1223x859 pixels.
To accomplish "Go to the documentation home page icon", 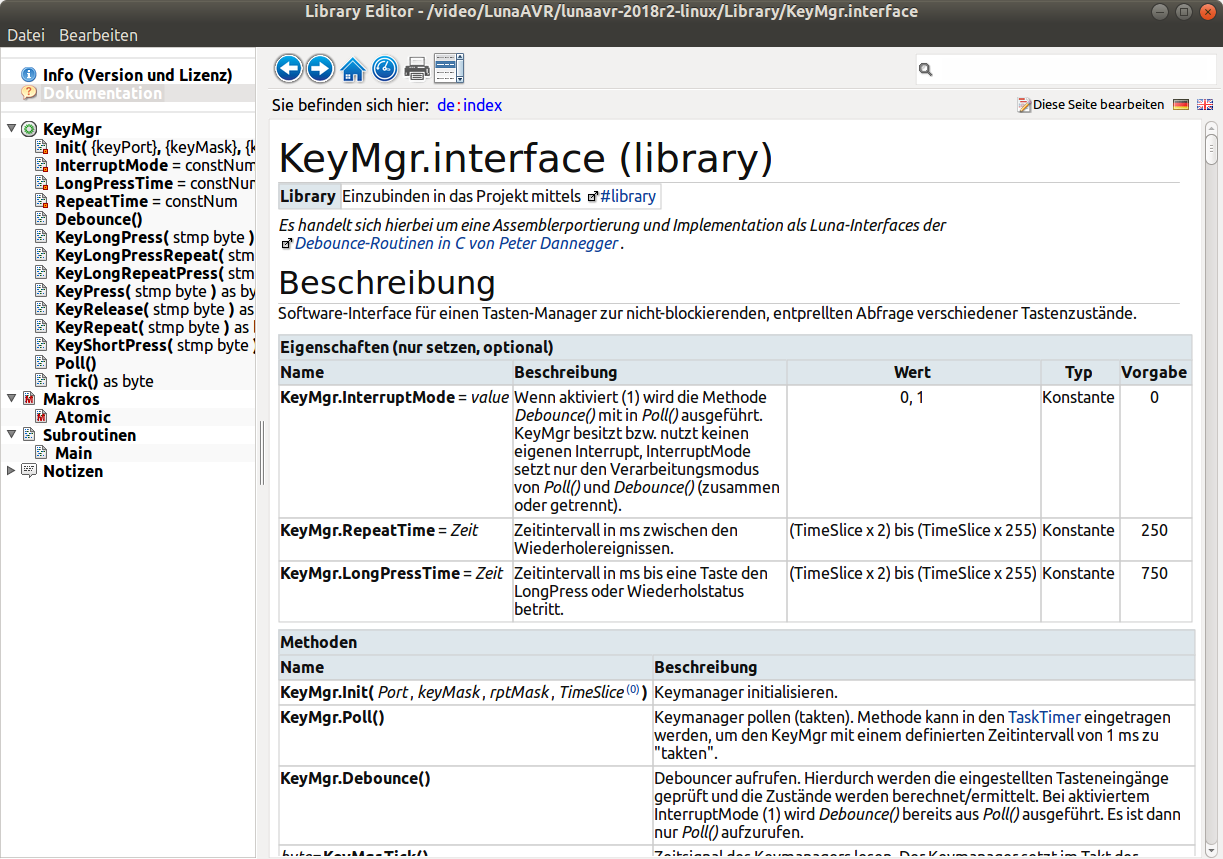I will (352, 69).
